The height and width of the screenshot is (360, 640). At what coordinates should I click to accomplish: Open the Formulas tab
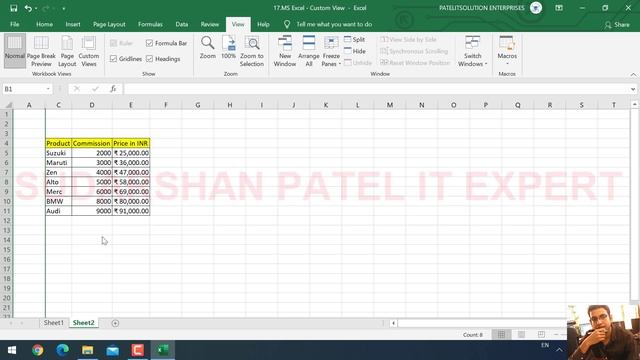150,24
